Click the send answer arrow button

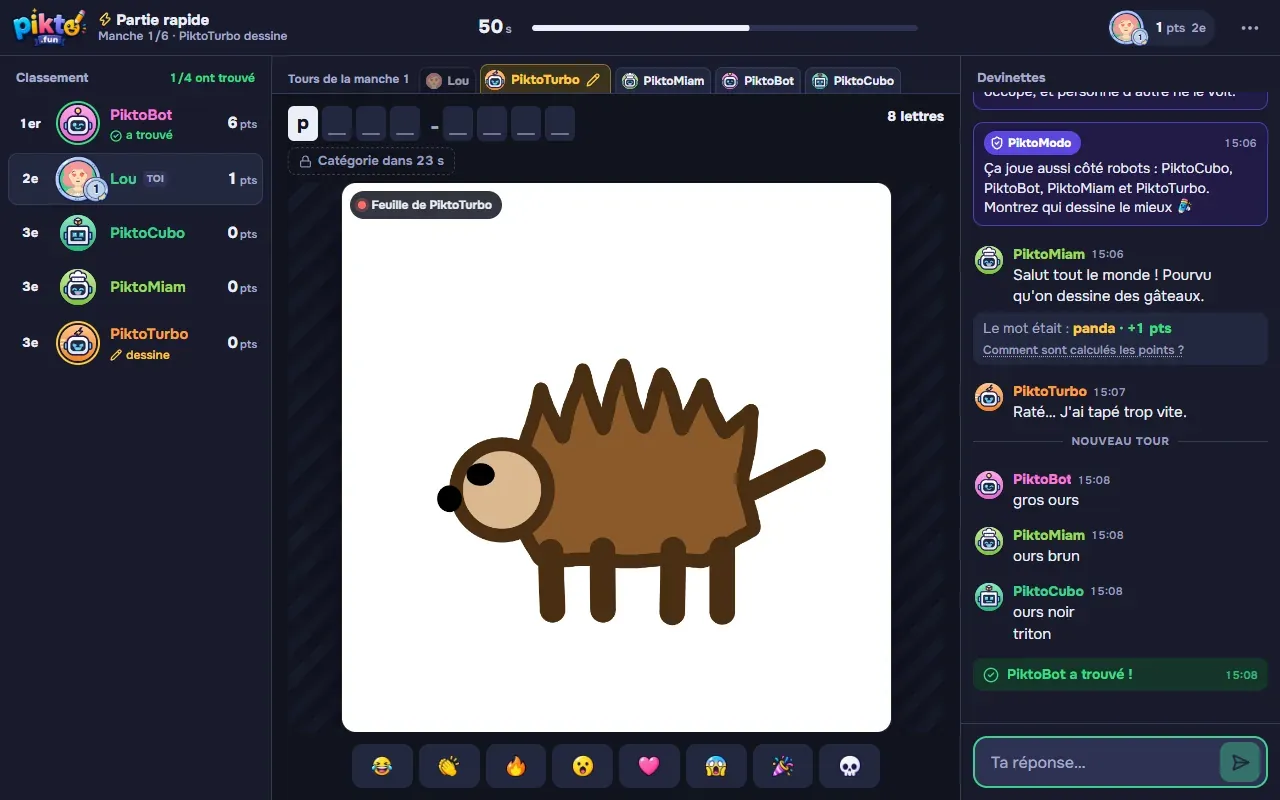click(x=1240, y=762)
